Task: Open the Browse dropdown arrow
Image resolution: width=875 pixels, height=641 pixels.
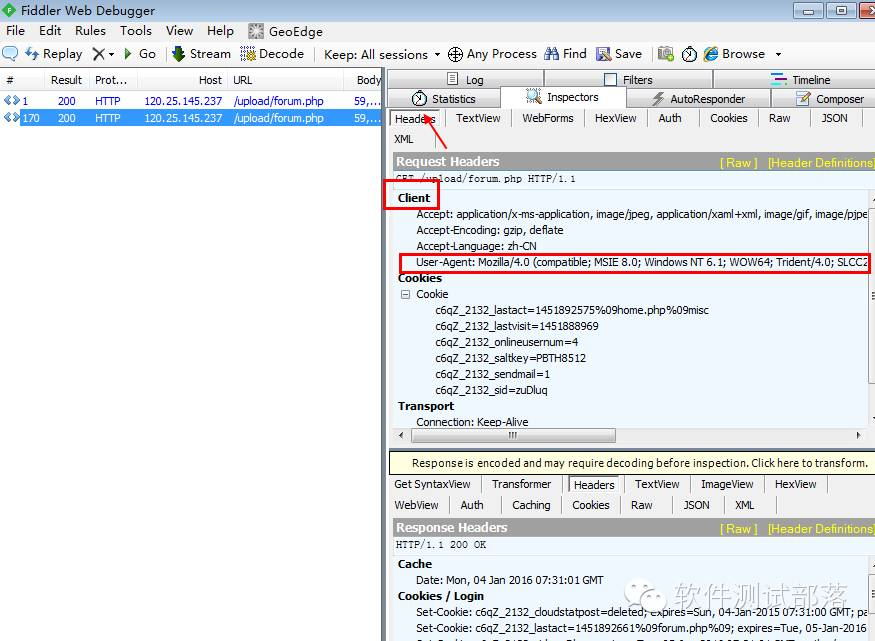Action: pos(778,54)
